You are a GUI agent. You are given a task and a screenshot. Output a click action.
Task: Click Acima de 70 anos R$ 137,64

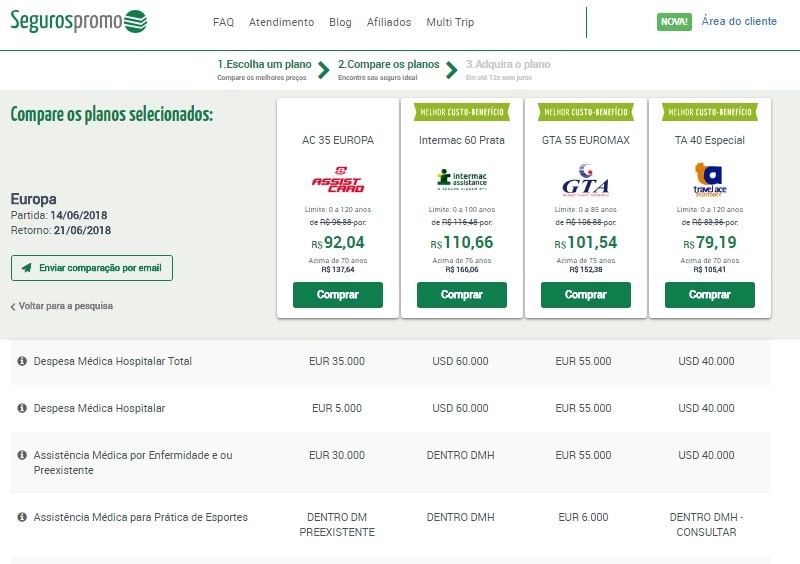(338, 265)
